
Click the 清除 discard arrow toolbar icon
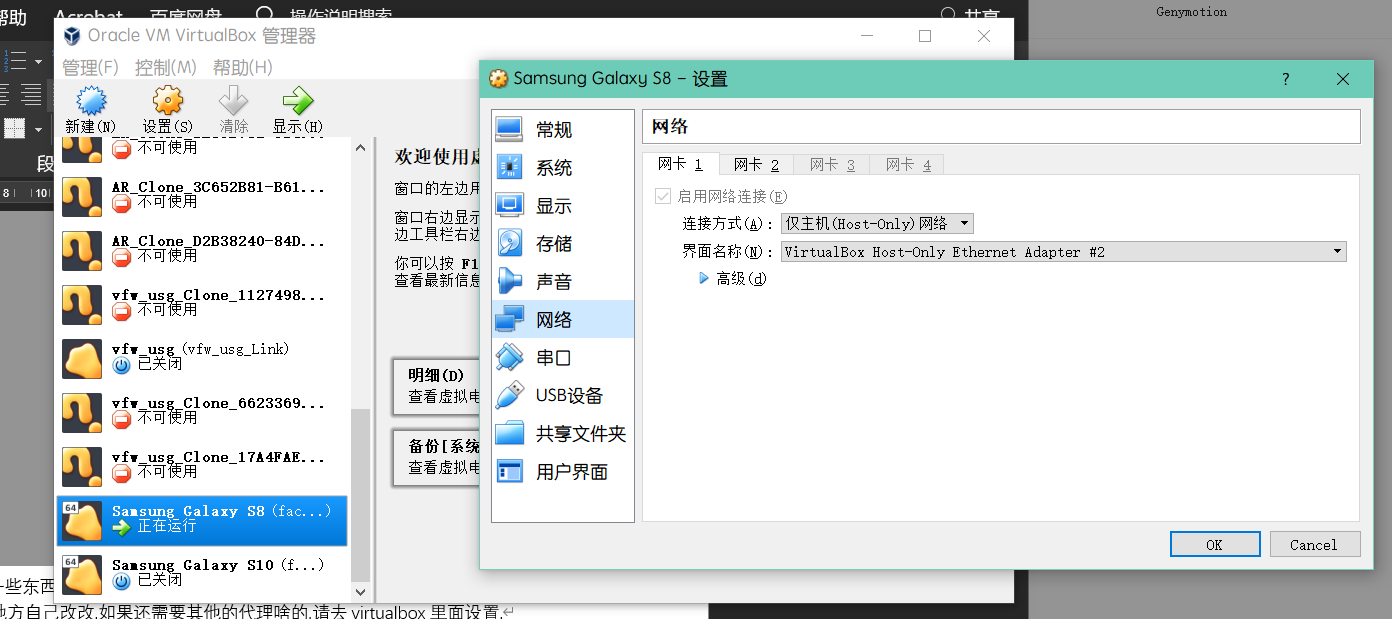[233, 101]
